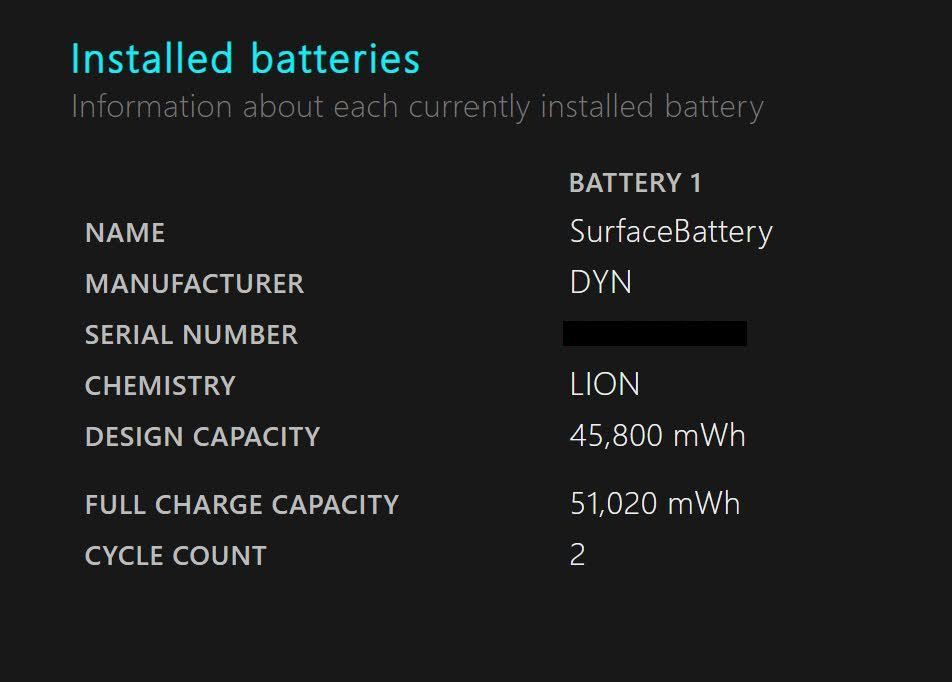Click the CHEMISTRY row label
The height and width of the screenshot is (682, 952).
(160, 386)
